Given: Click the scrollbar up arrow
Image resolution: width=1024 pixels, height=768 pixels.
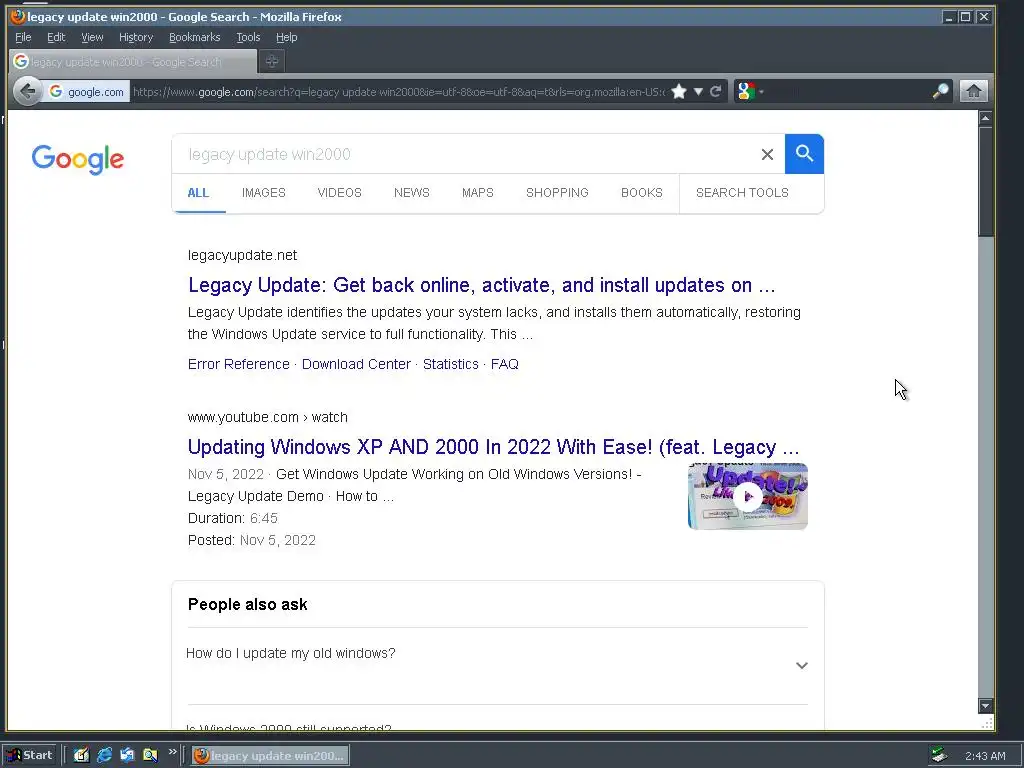Looking at the screenshot, I should click(x=986, y=118).
